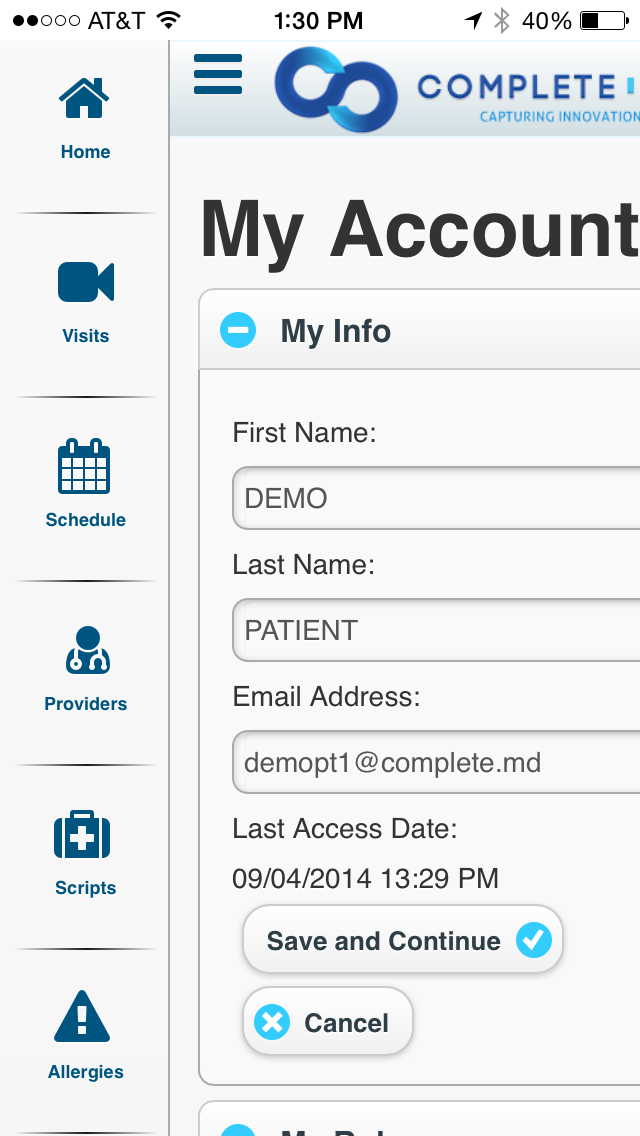Open the Visits video camera icon

pos(86,282)
